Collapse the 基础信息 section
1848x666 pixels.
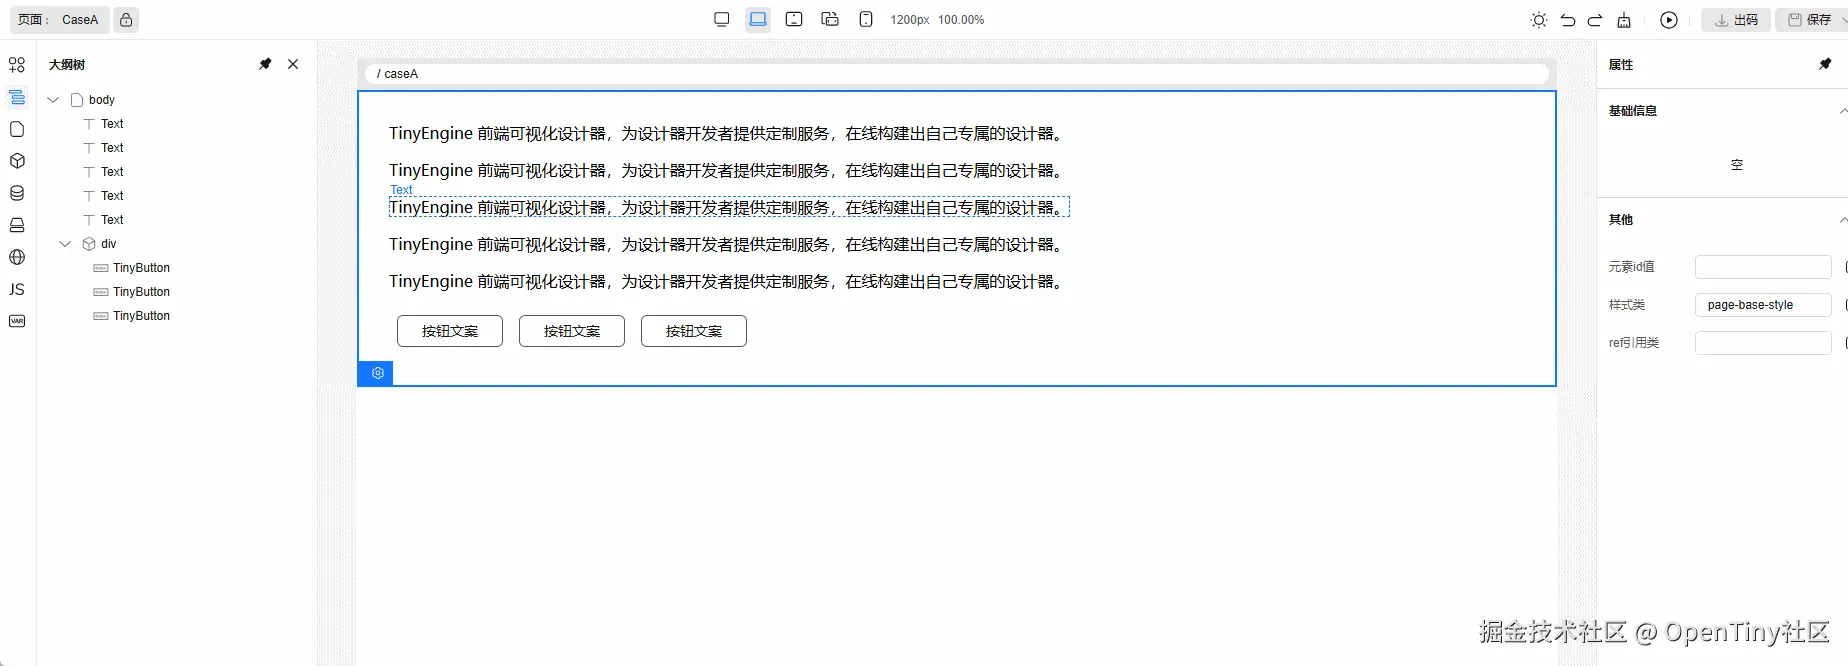[x=1843, y=111]
